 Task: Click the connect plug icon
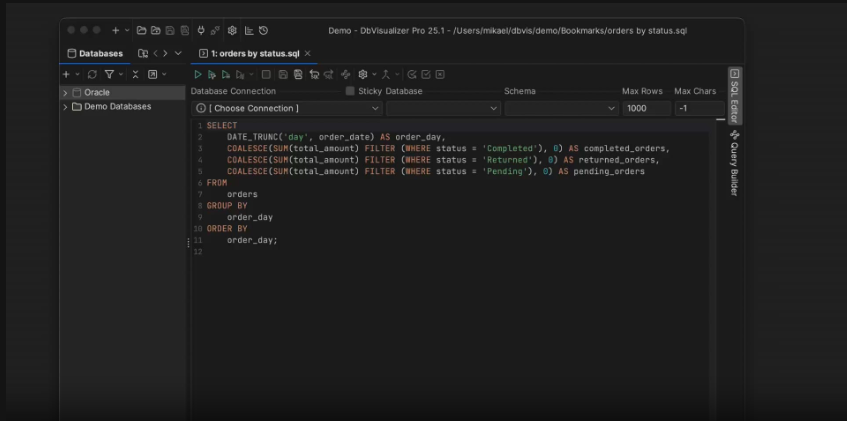tap(201, 31)
